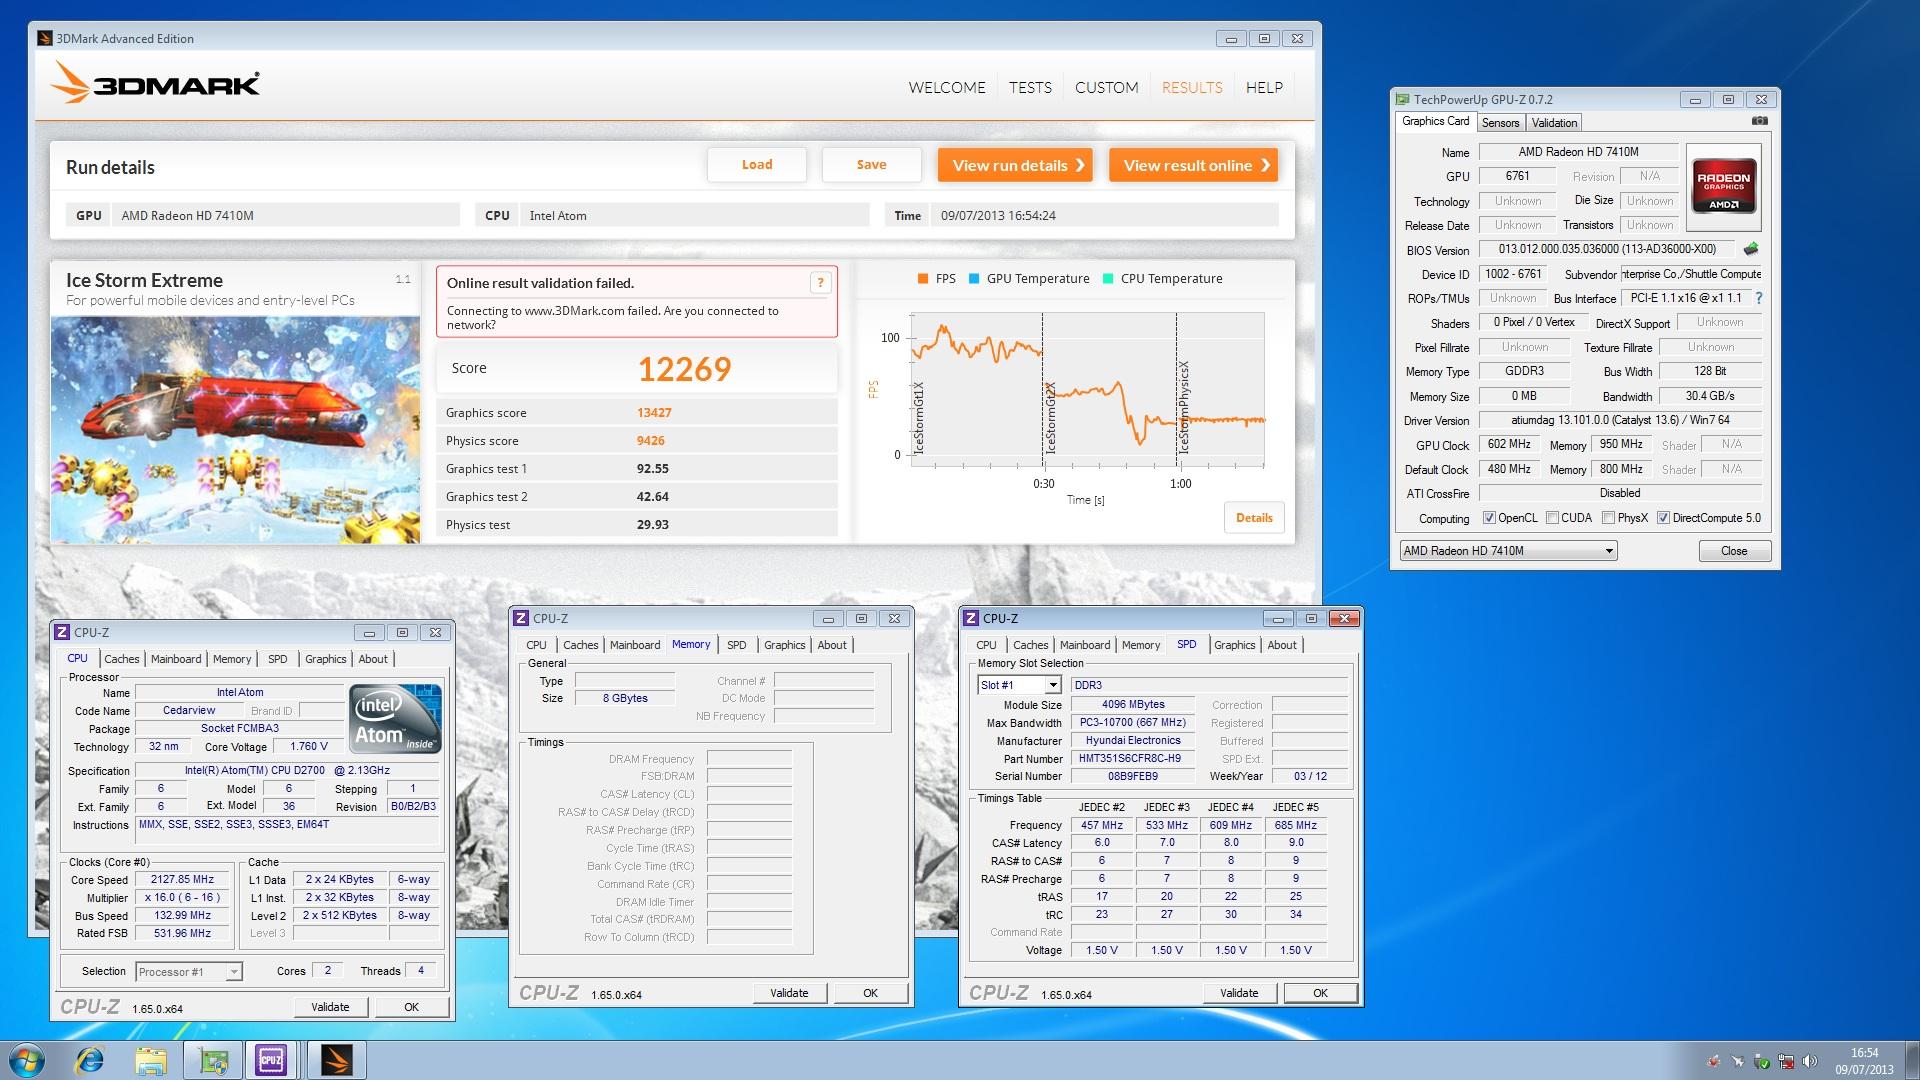Open the RESULTS tab in 3DMark
Viewport: 1920px width, 1080px height.
(1192, 88)
